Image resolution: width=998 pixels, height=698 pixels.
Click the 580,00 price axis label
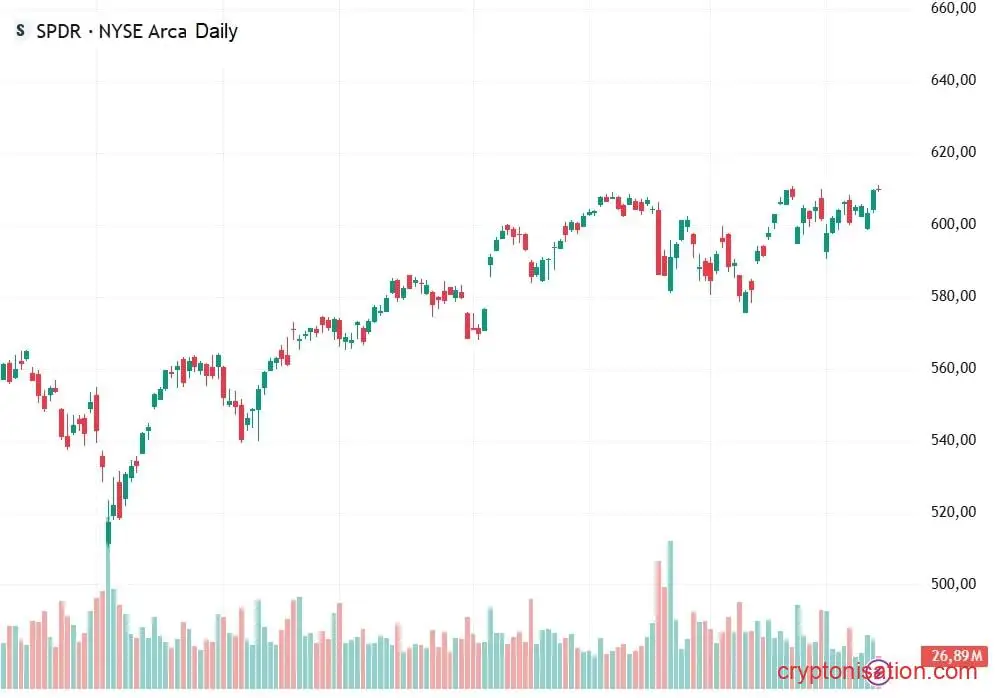(x=953, y=295)
